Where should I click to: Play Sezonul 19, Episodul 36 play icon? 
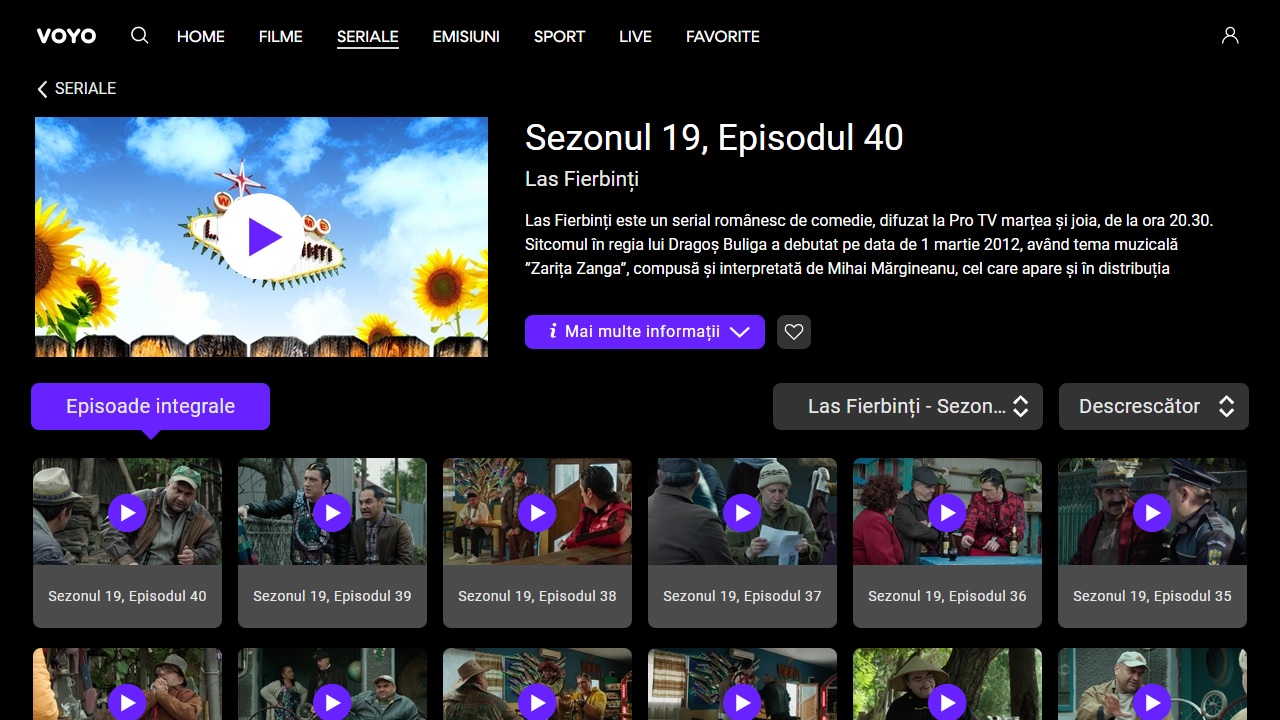[947, 513]
